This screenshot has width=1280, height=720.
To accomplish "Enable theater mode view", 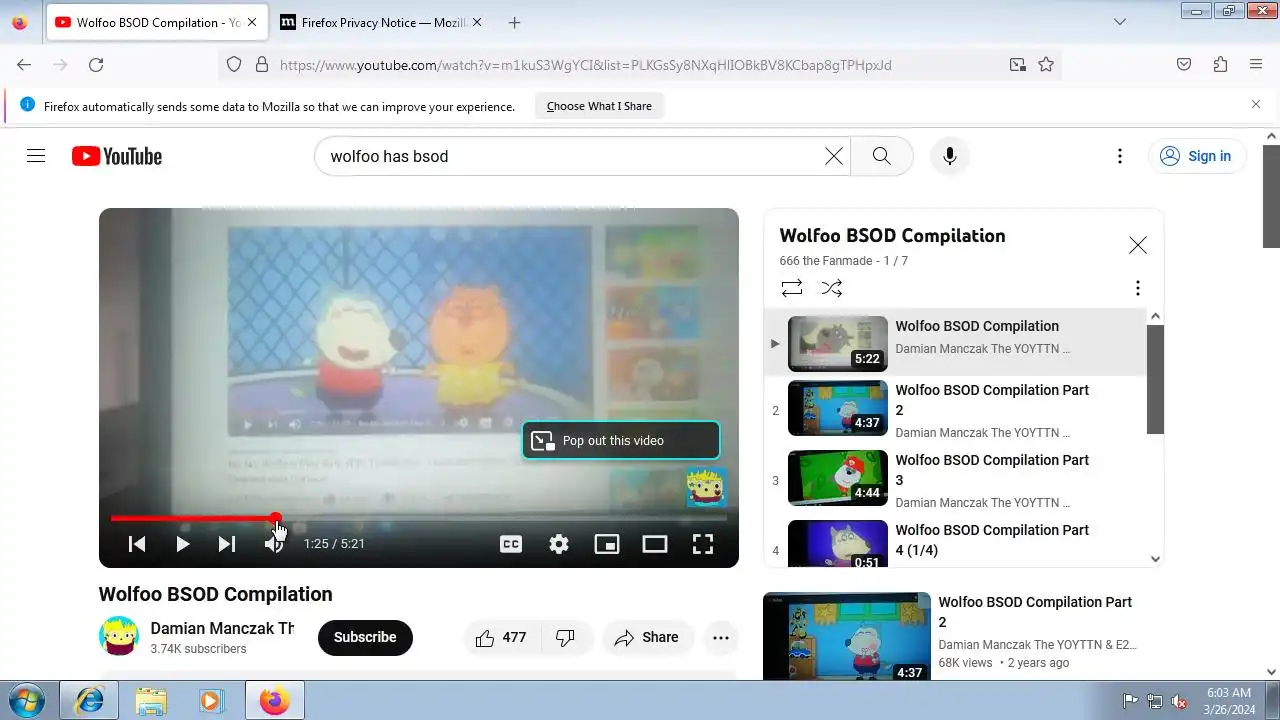I will 655,544.
